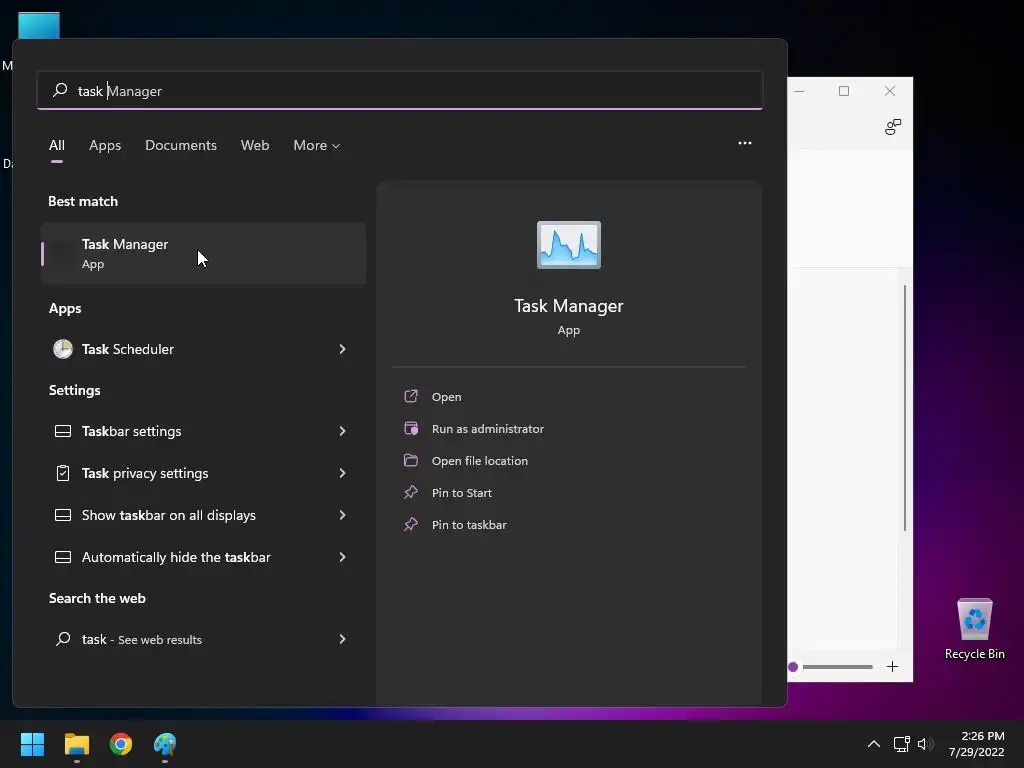
Task: Click the people icon in background window
Action: click(893, 126)
